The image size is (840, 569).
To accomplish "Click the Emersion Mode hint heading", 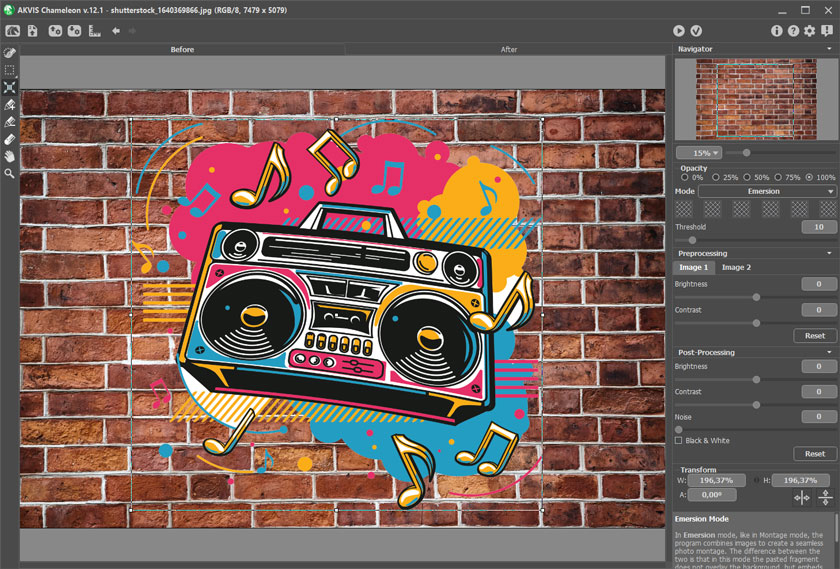I will click(x=701, y=519).
